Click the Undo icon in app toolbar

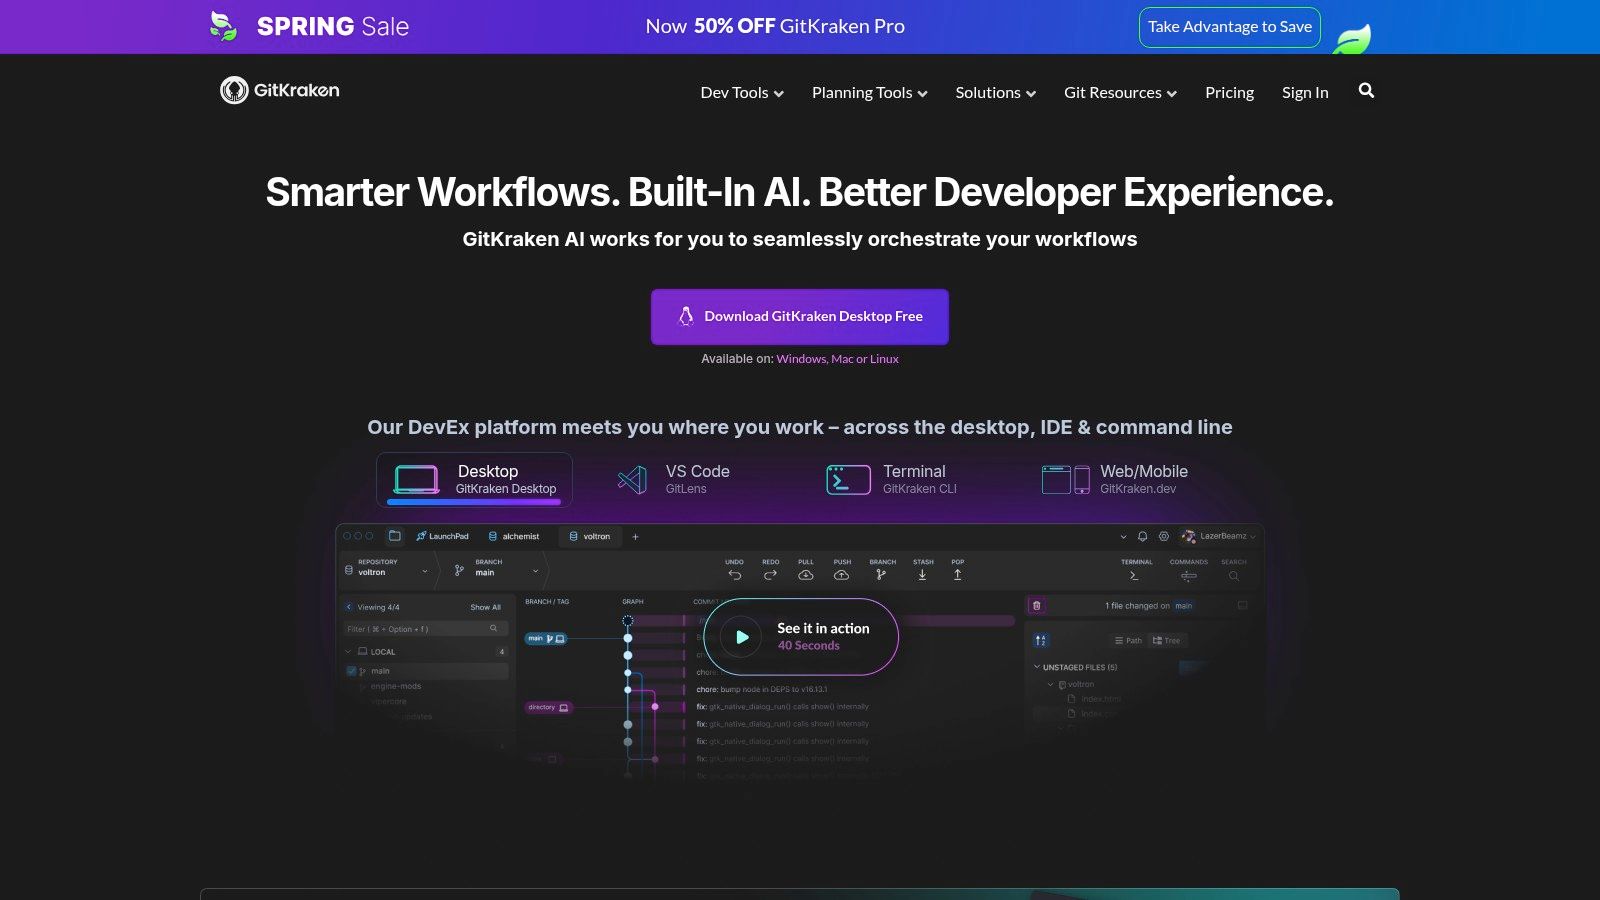(734, 575)
